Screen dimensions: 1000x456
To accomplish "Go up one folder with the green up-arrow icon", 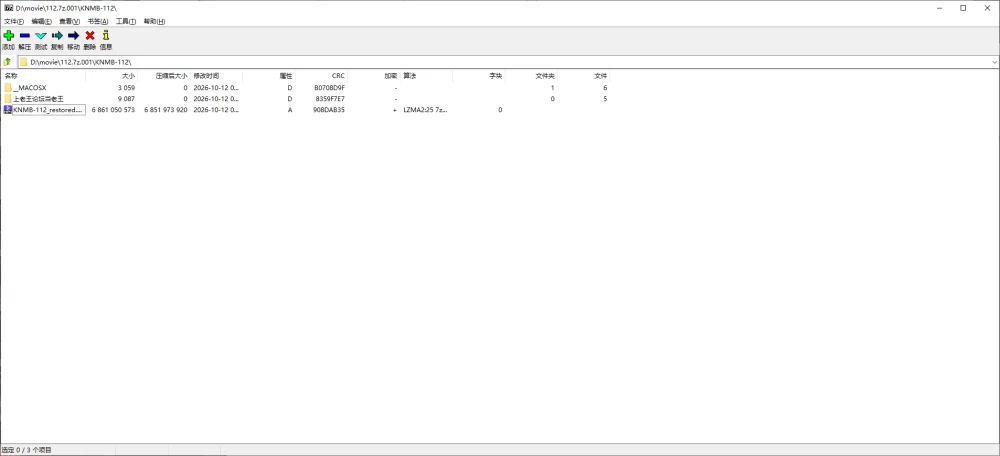I will click(7, 62).
